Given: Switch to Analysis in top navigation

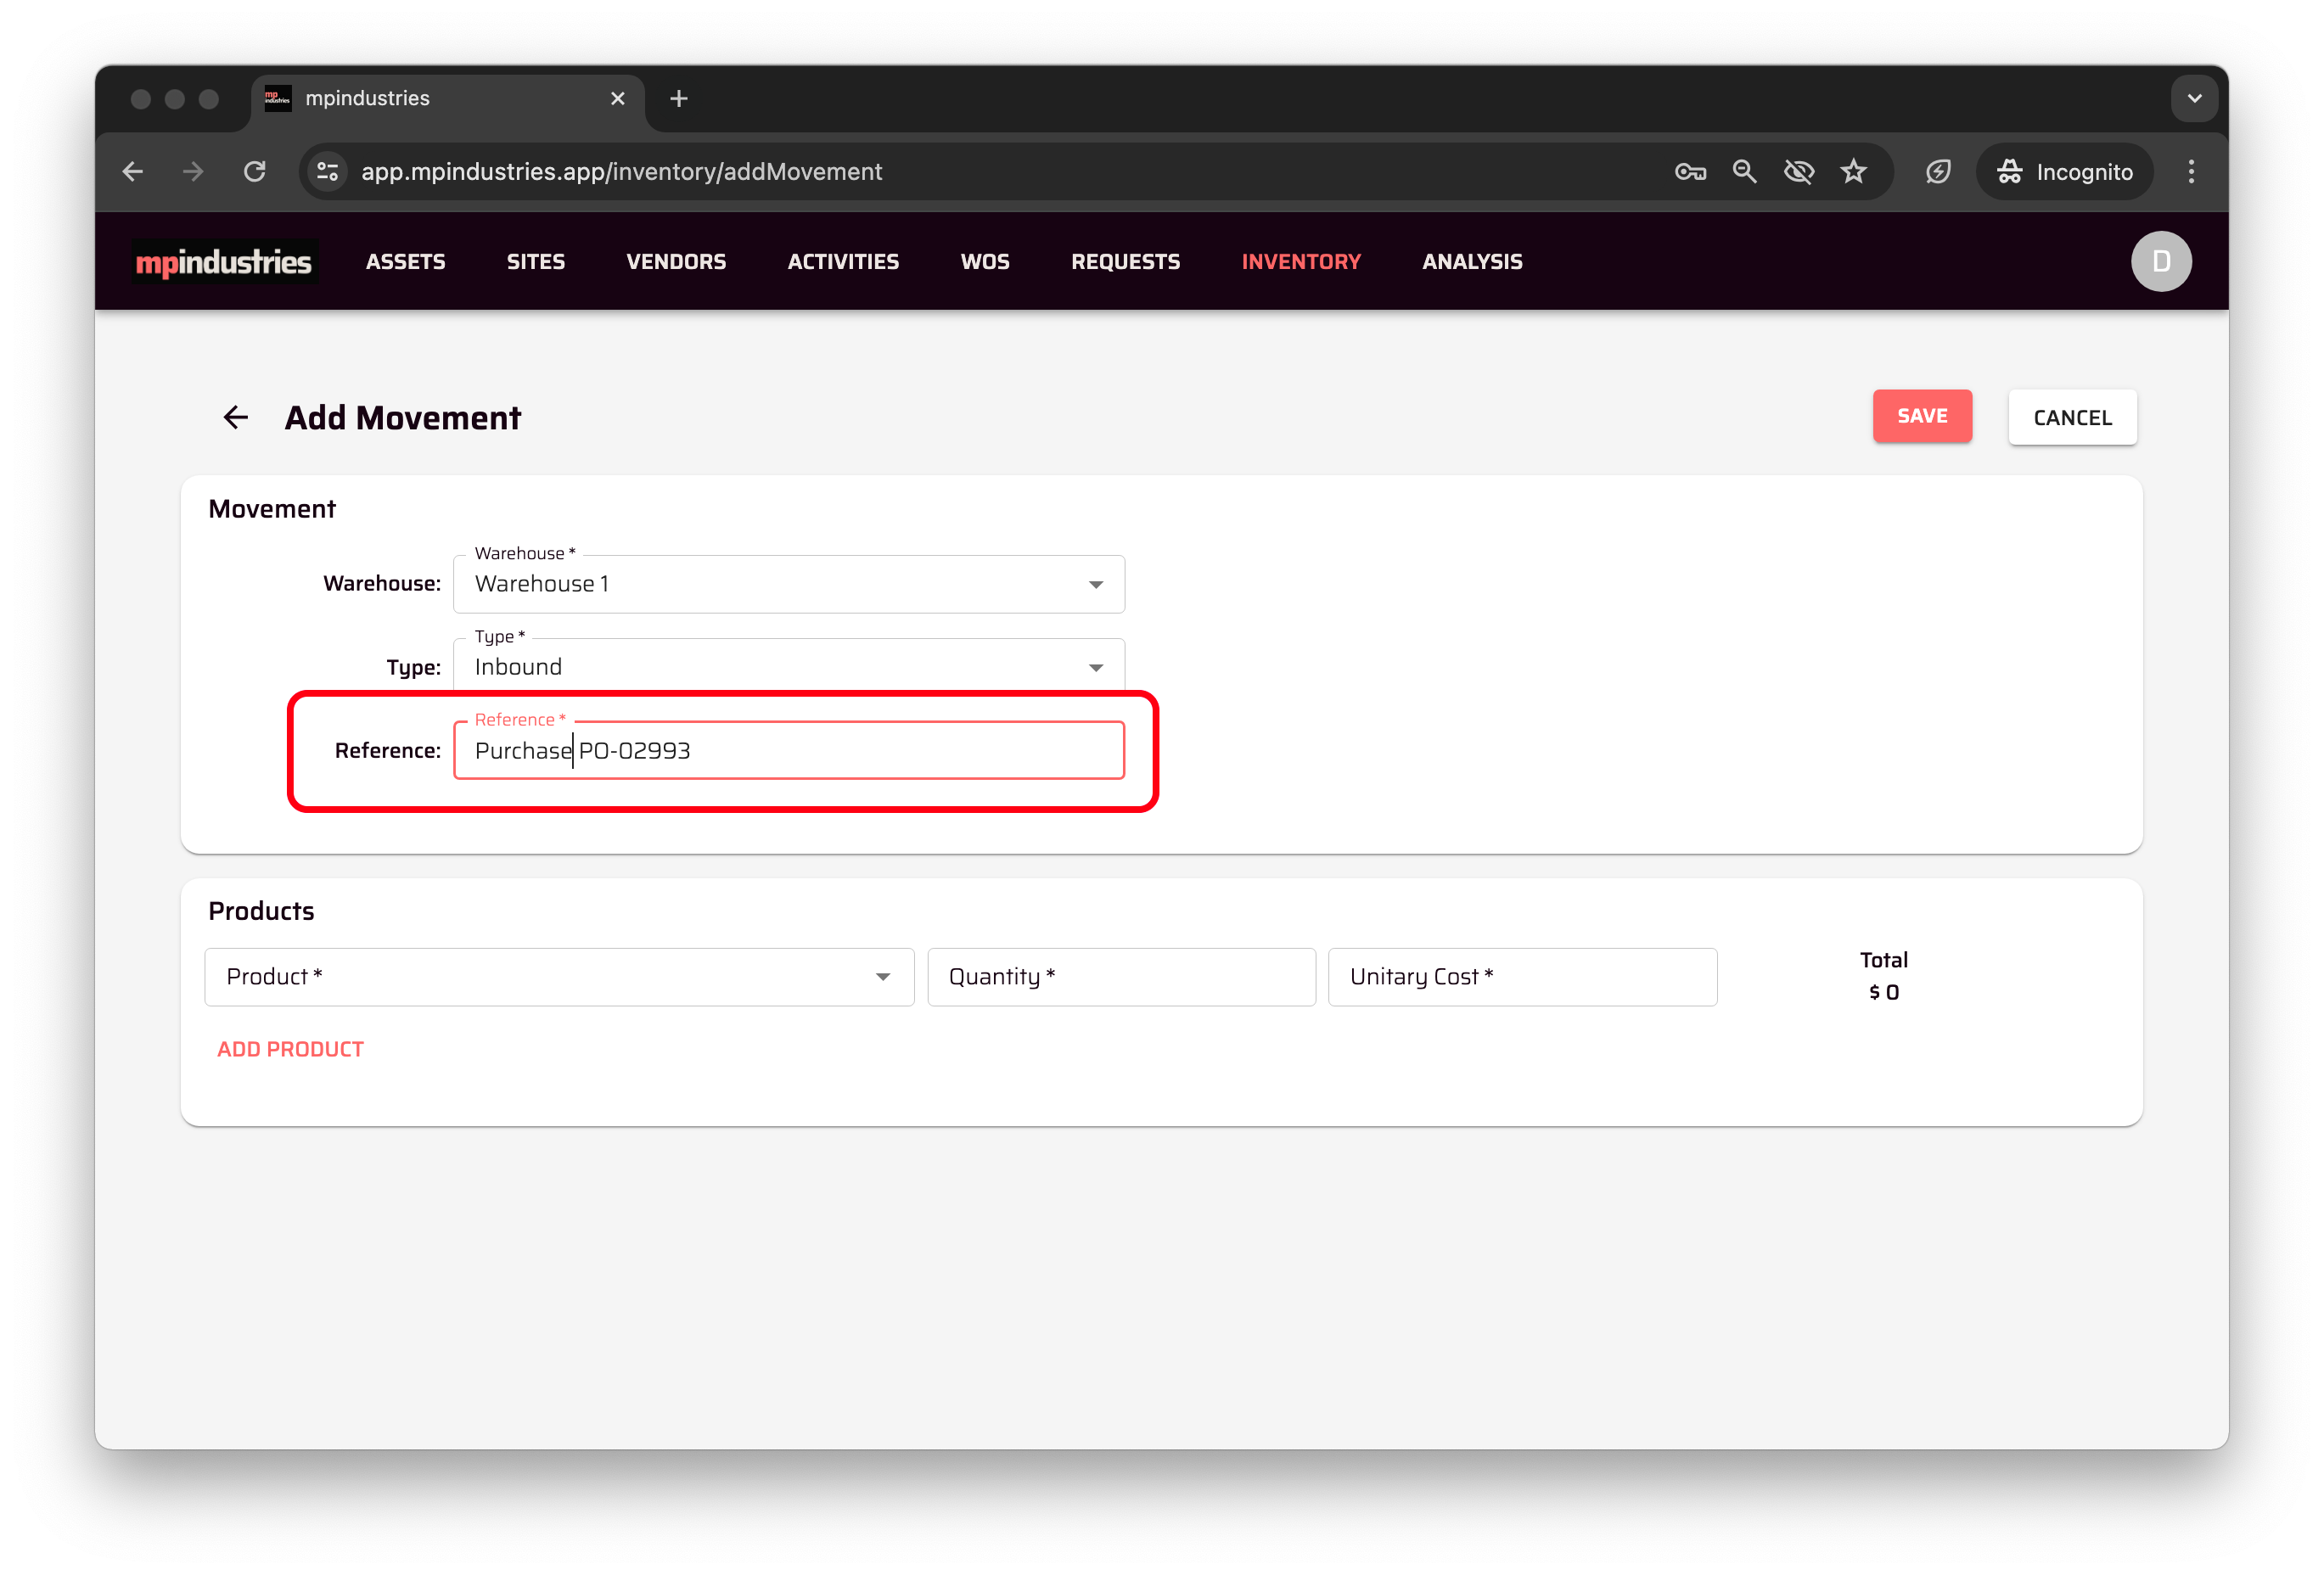Looking at the screenshot, I should click(1471, 262).
